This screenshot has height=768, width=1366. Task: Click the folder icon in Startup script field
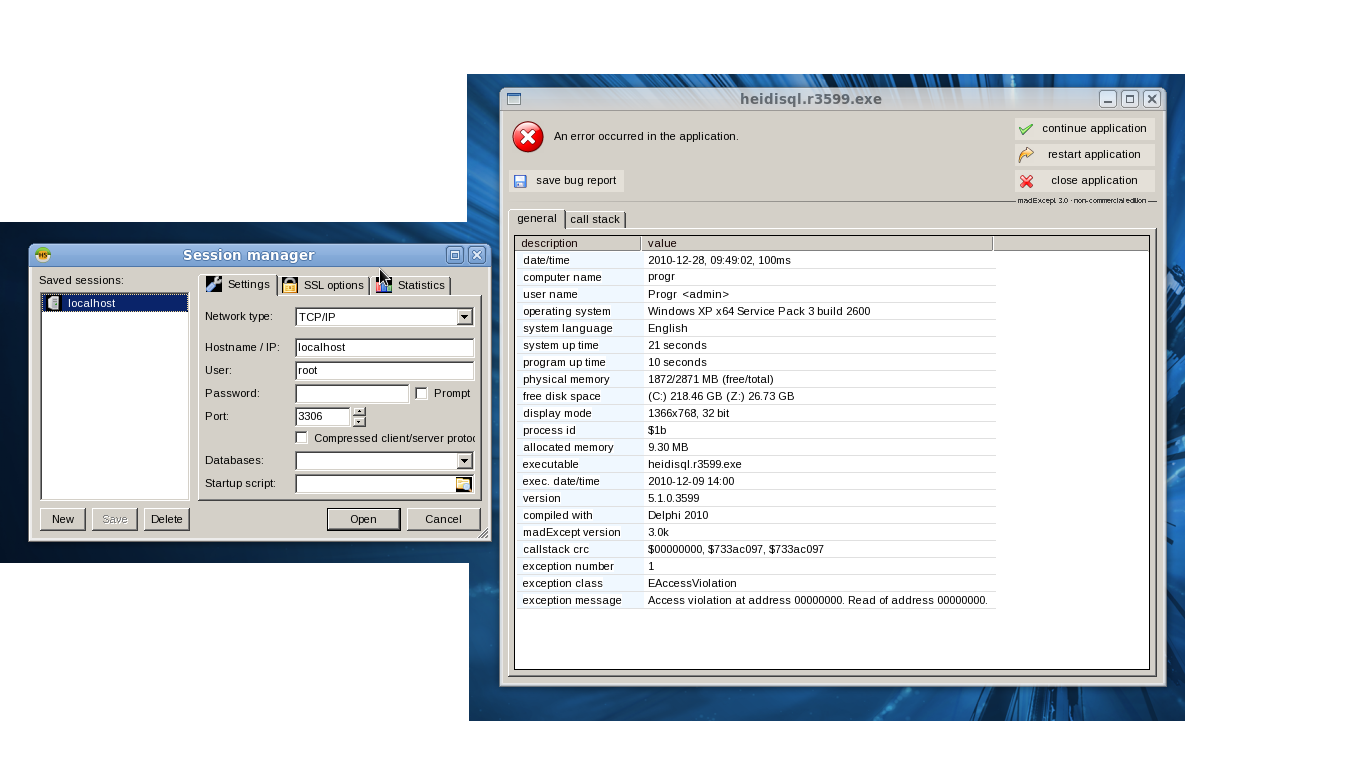click(x=463, y=484)
